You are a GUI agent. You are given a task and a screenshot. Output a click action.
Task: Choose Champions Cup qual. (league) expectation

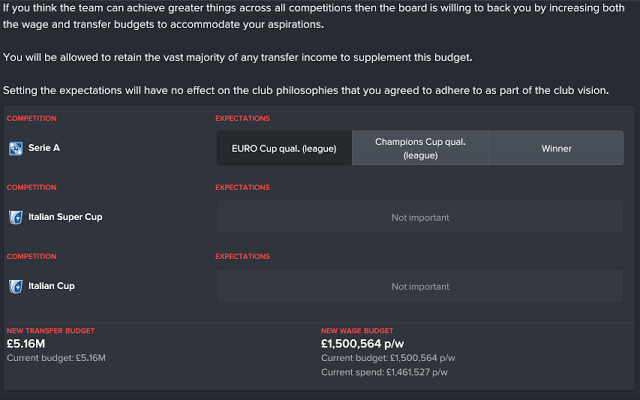coord(420,148)
